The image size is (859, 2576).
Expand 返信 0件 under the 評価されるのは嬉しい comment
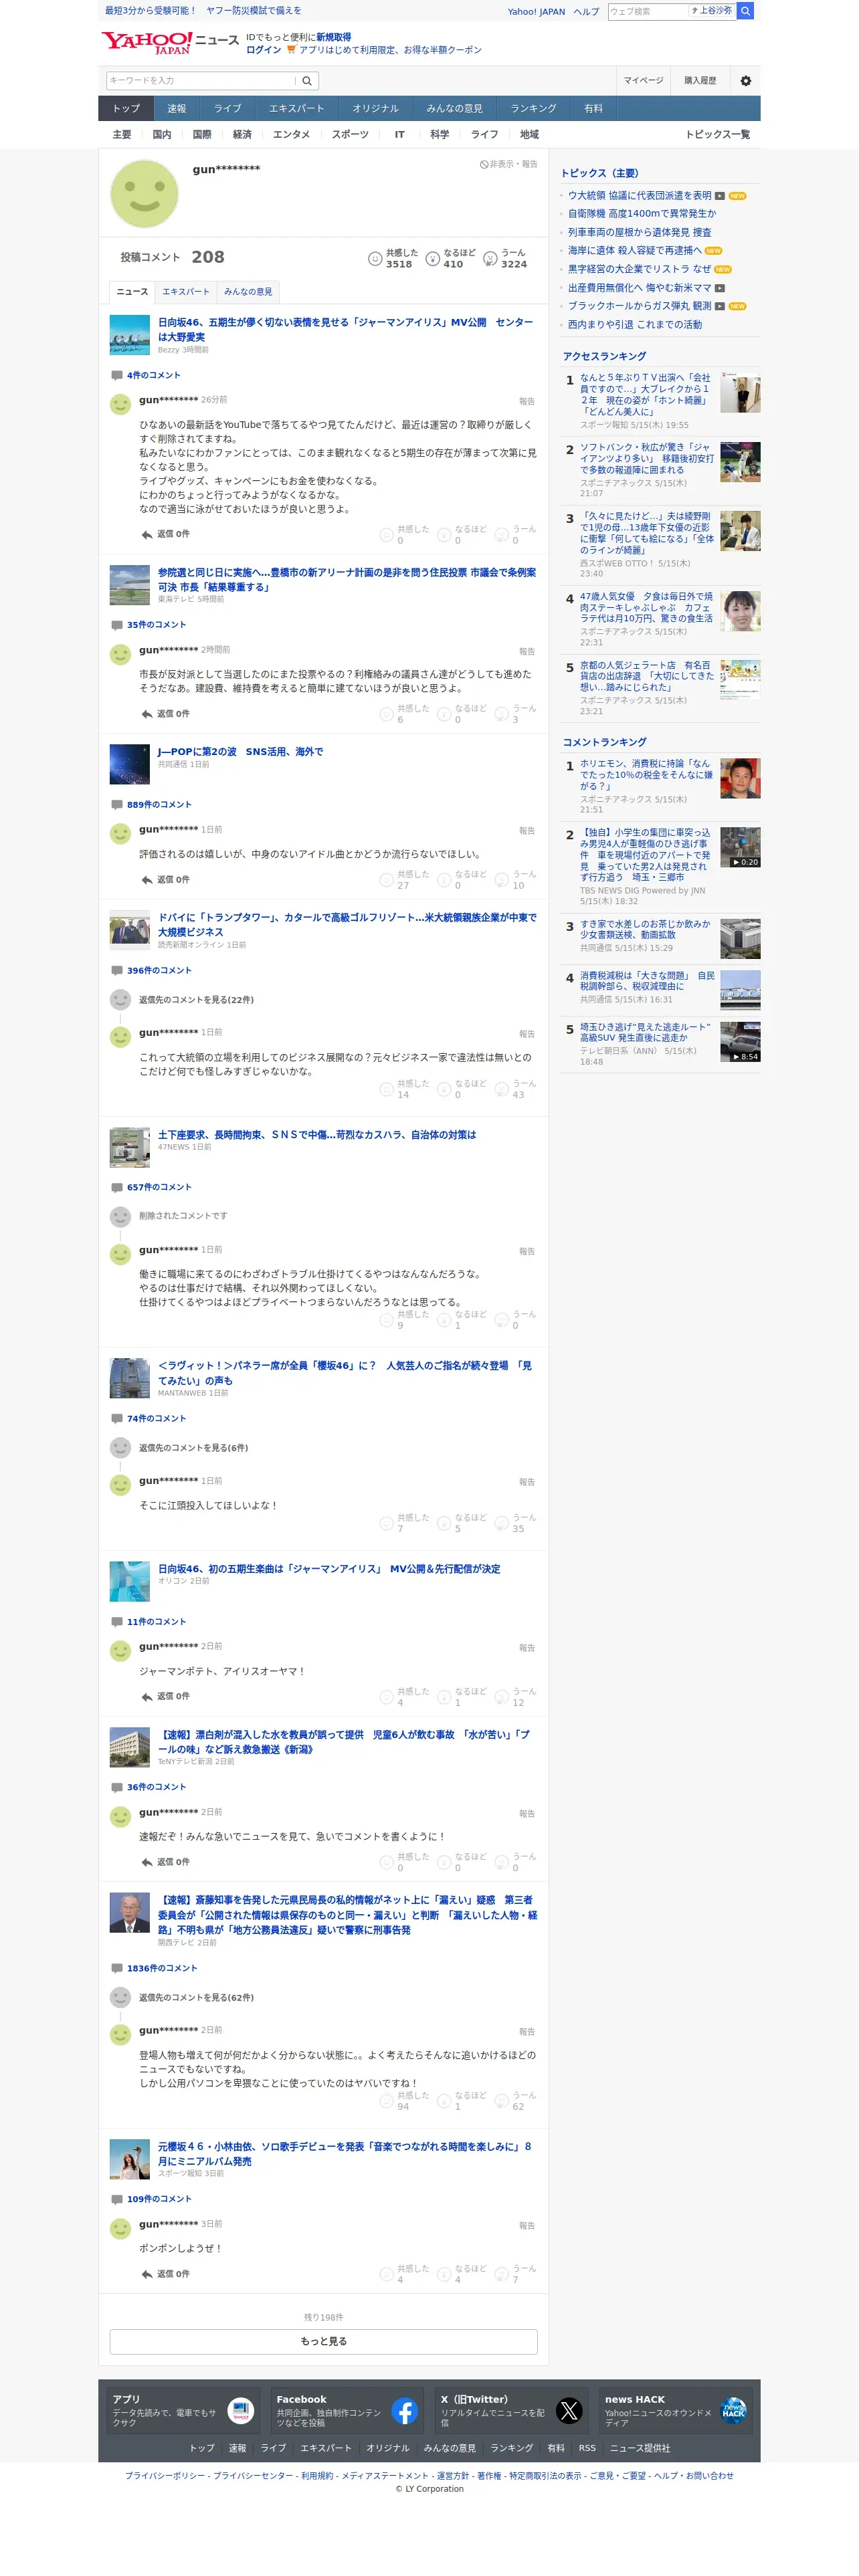(166, 880)
